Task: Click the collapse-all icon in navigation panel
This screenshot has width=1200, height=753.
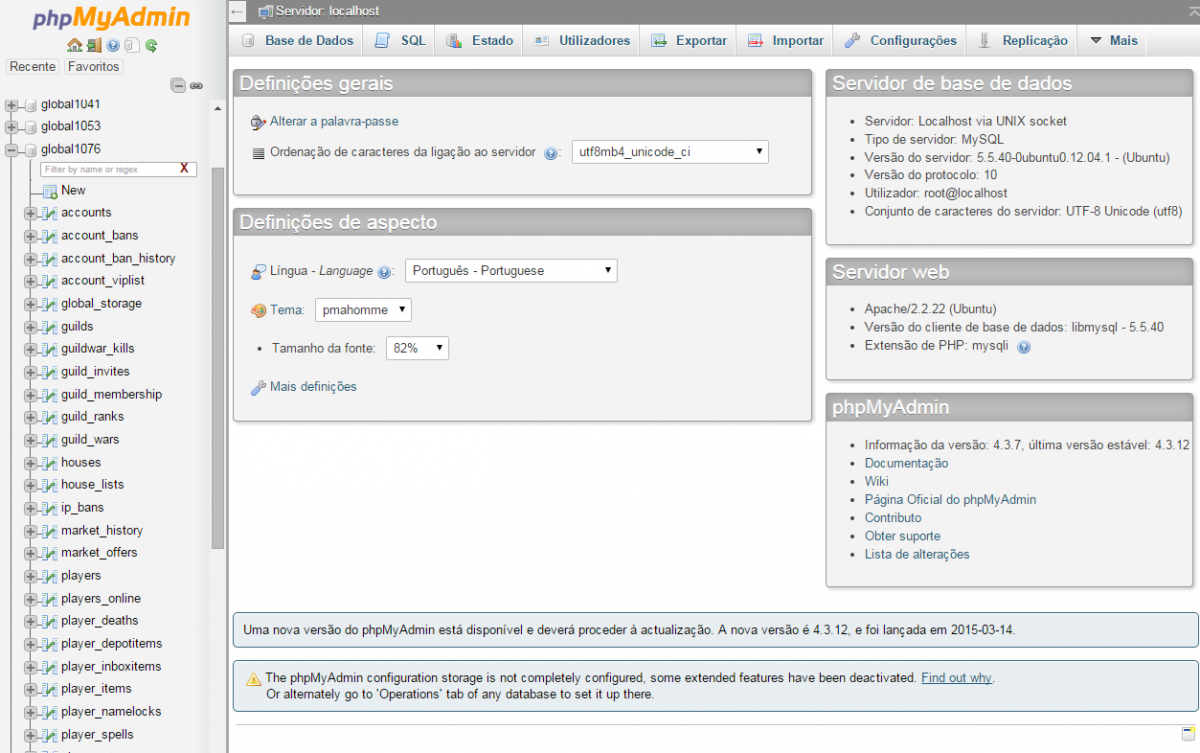Action: point(178,86)
